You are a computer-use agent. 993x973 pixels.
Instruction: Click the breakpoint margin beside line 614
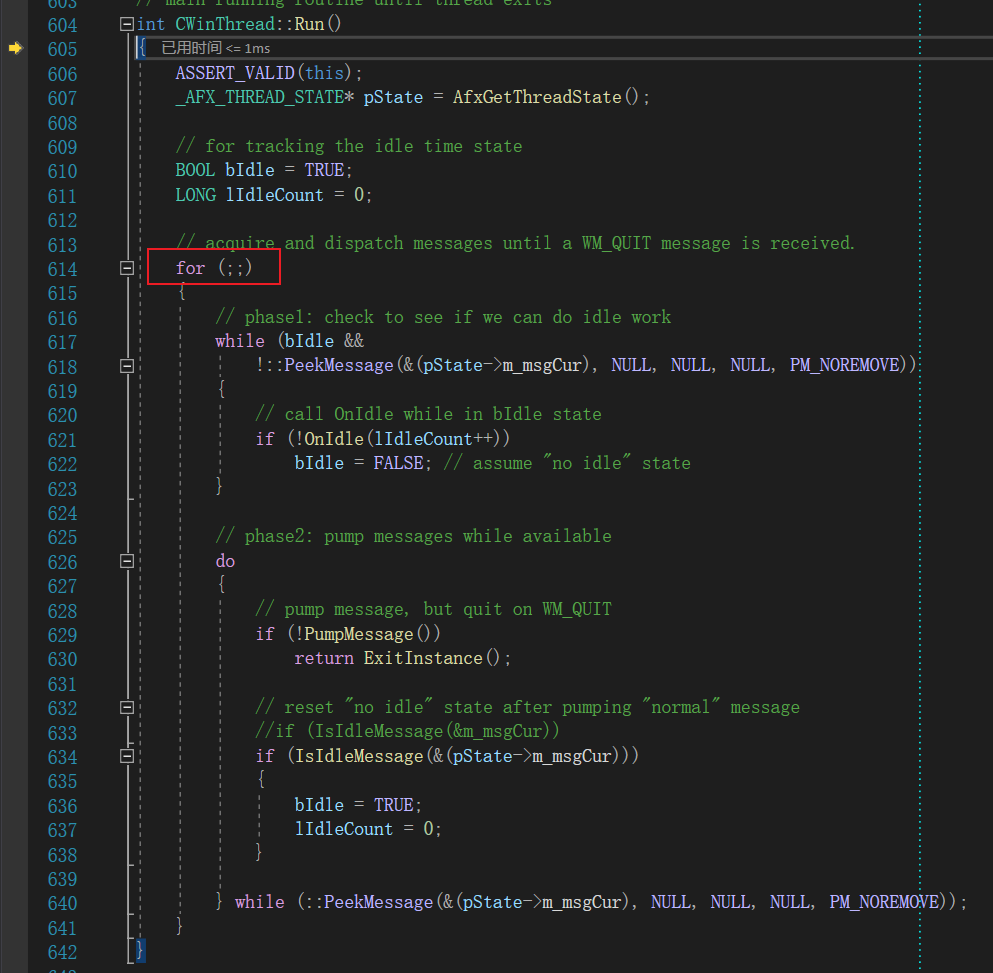pyautogui.click(x=14, y=269)
